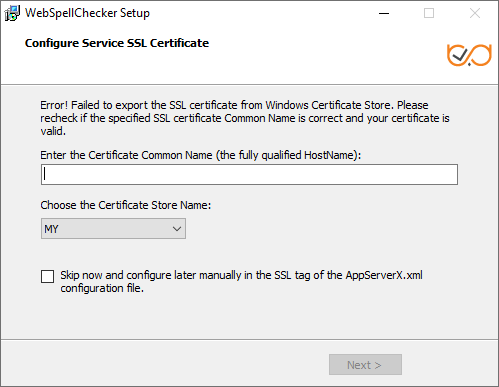Select the MY value in store combo box
The height and width of the screenshot is (387, 499).
click(x=51, y=229)
